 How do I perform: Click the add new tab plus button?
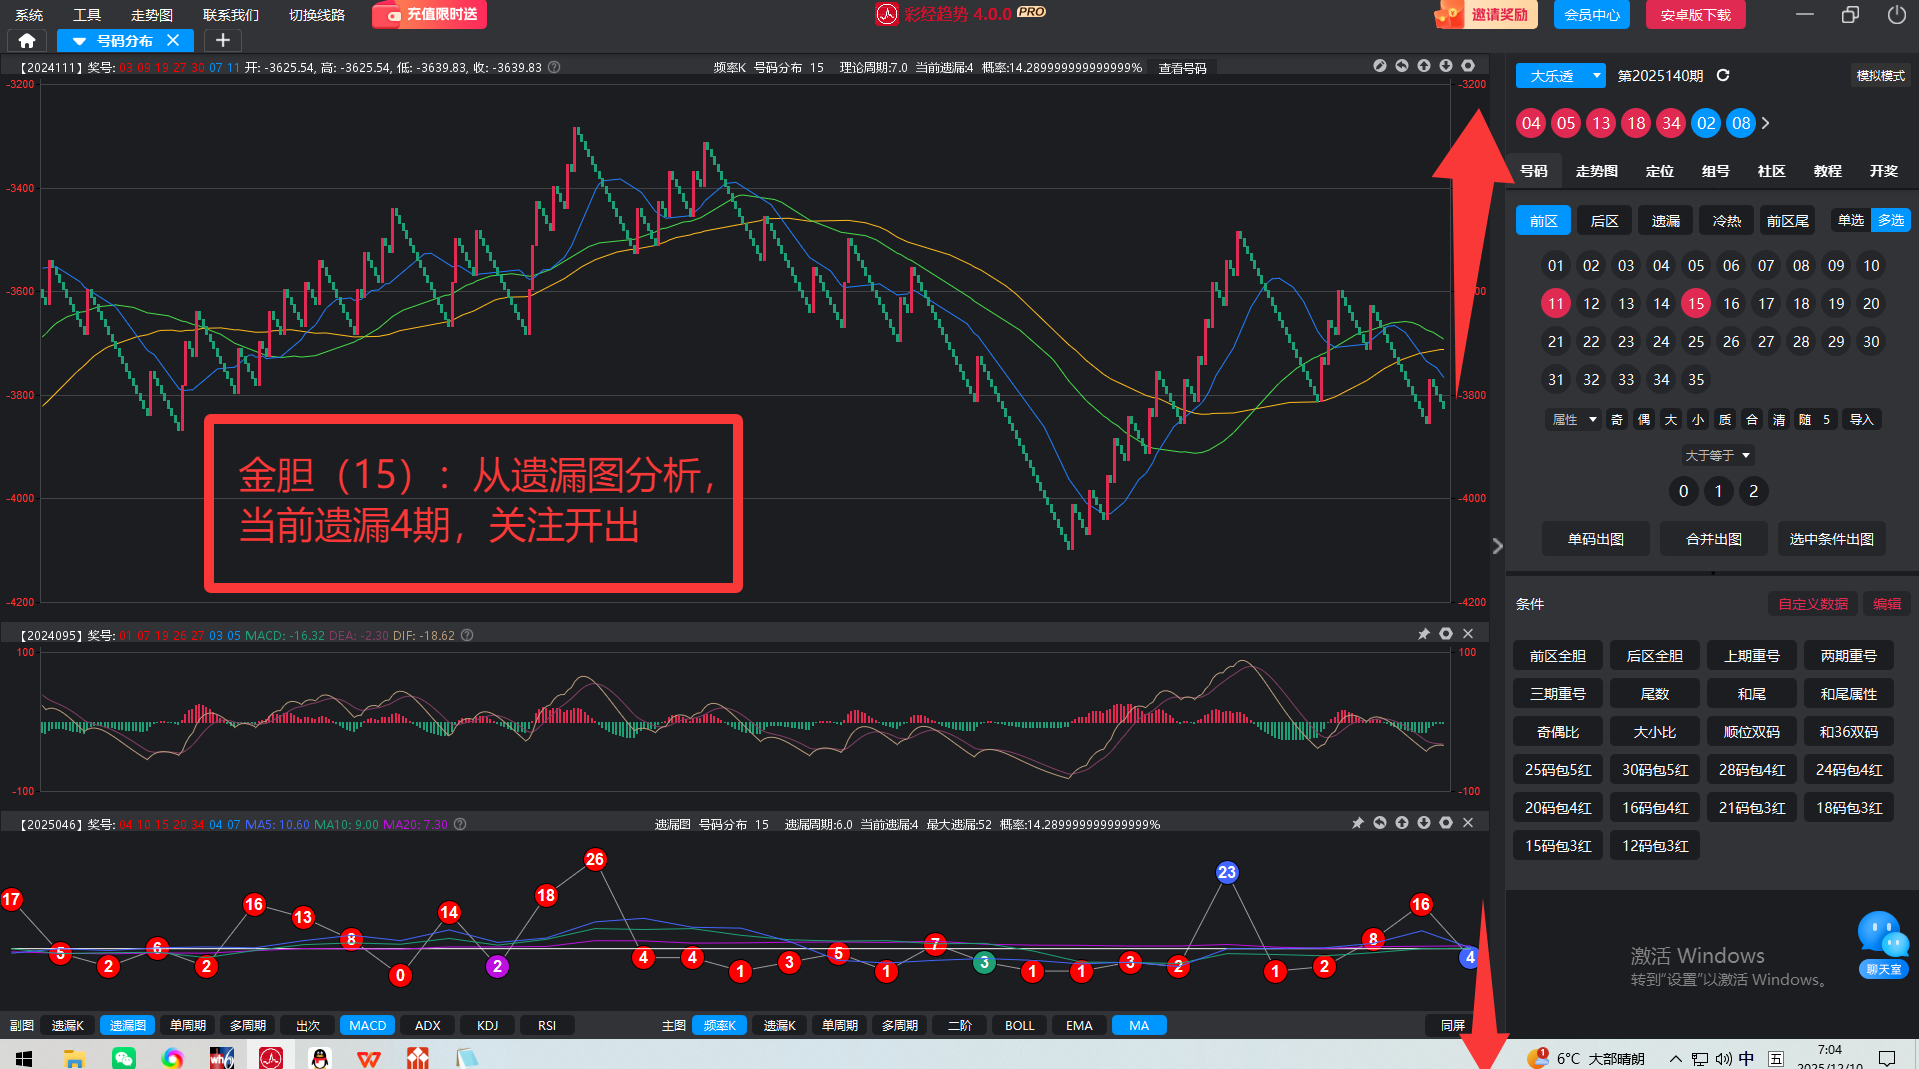[x=223, y=41]
